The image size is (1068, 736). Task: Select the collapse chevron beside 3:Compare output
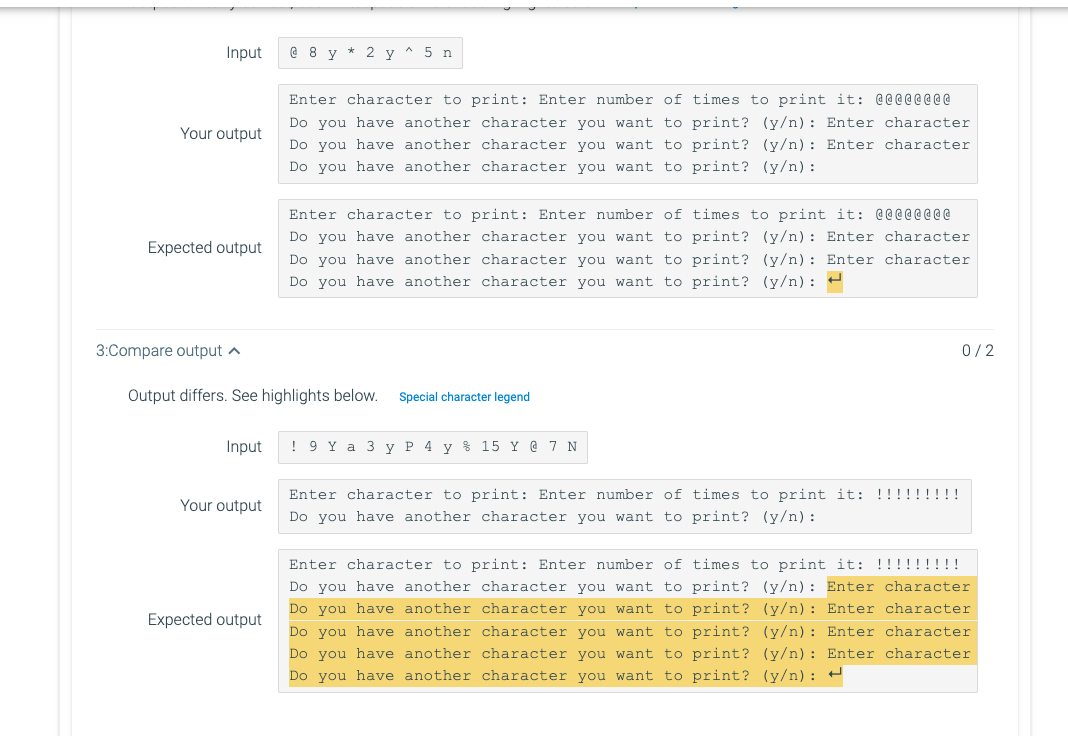click(236, 350)
